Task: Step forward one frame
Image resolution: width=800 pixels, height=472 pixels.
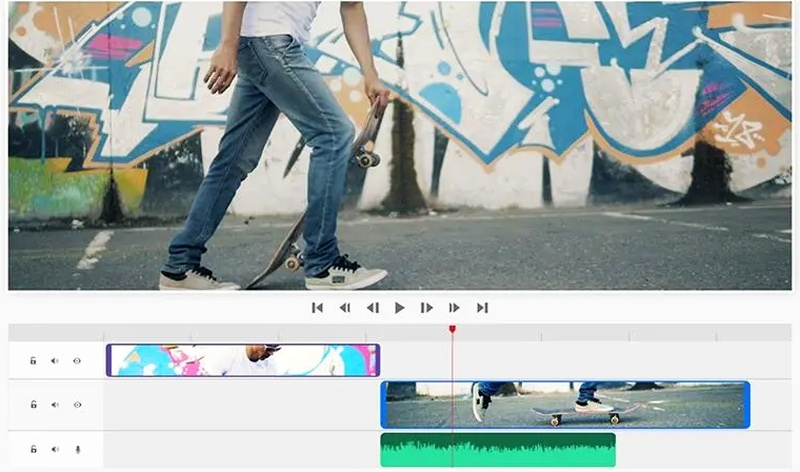Action: click(427, 308)
